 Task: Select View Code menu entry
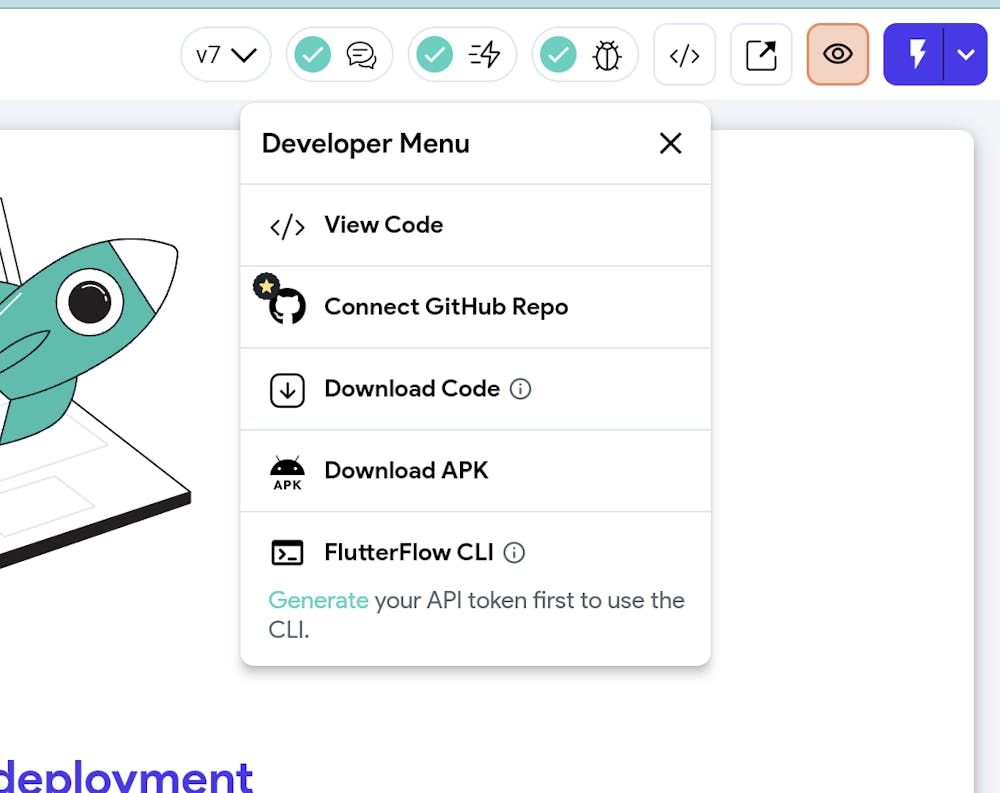pyautogui.click(x=475, y=225)
